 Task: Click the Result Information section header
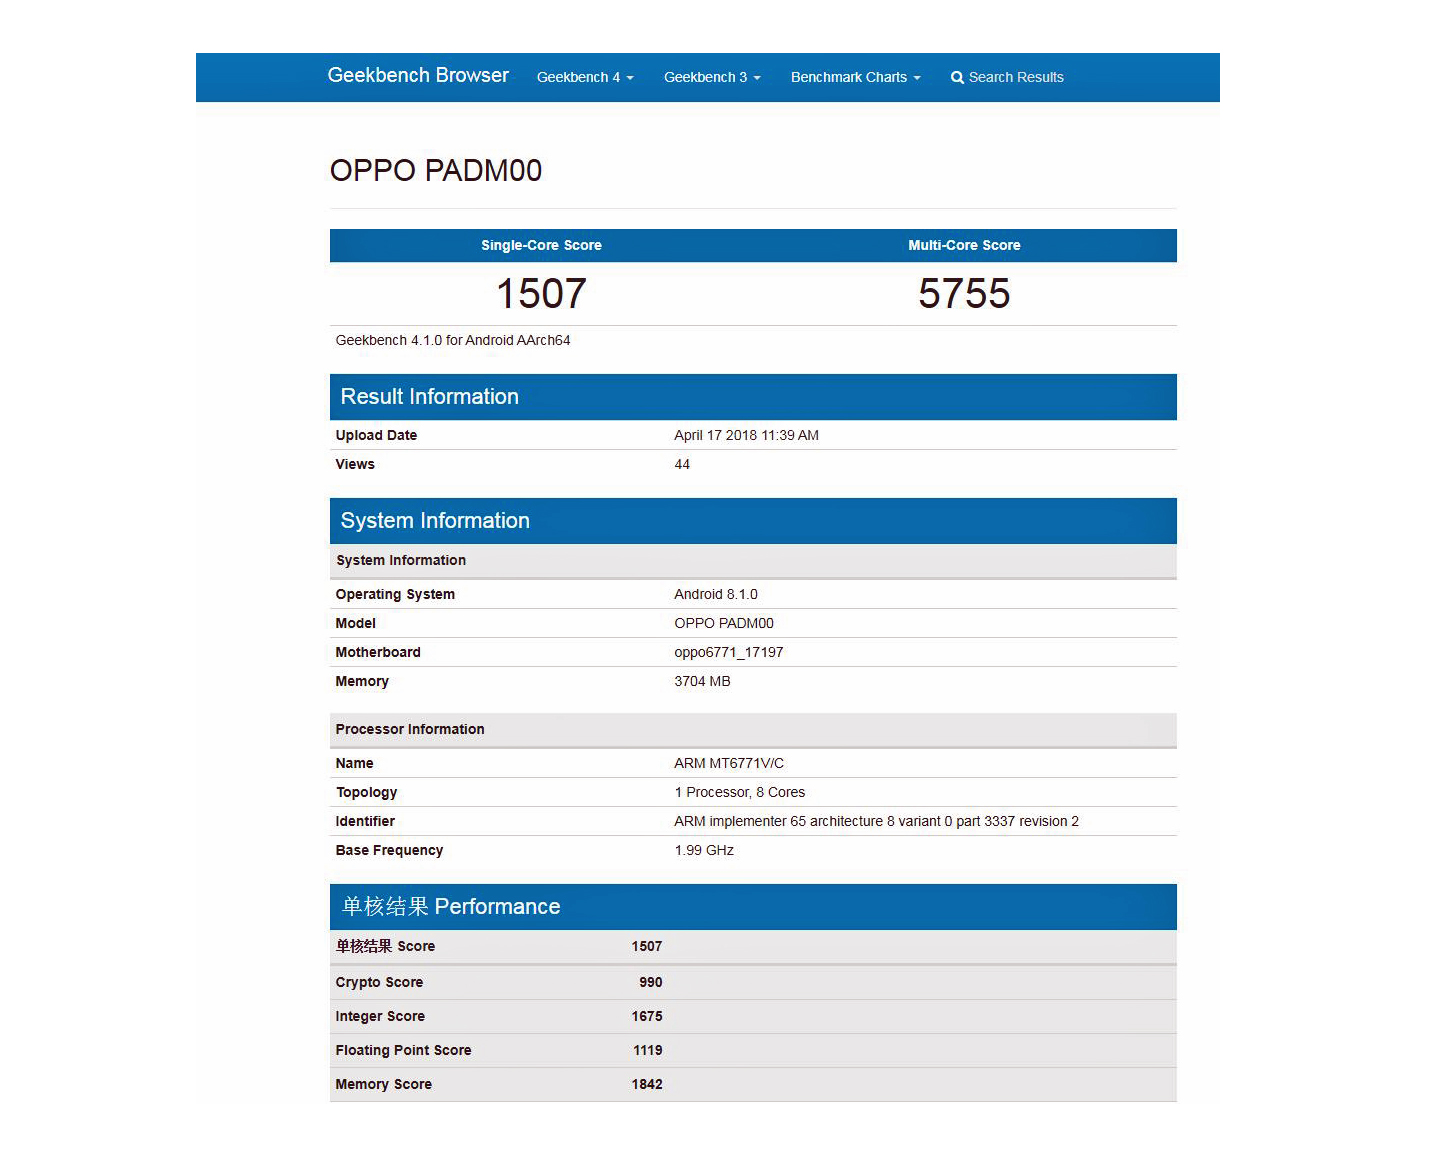pos(753,397)
